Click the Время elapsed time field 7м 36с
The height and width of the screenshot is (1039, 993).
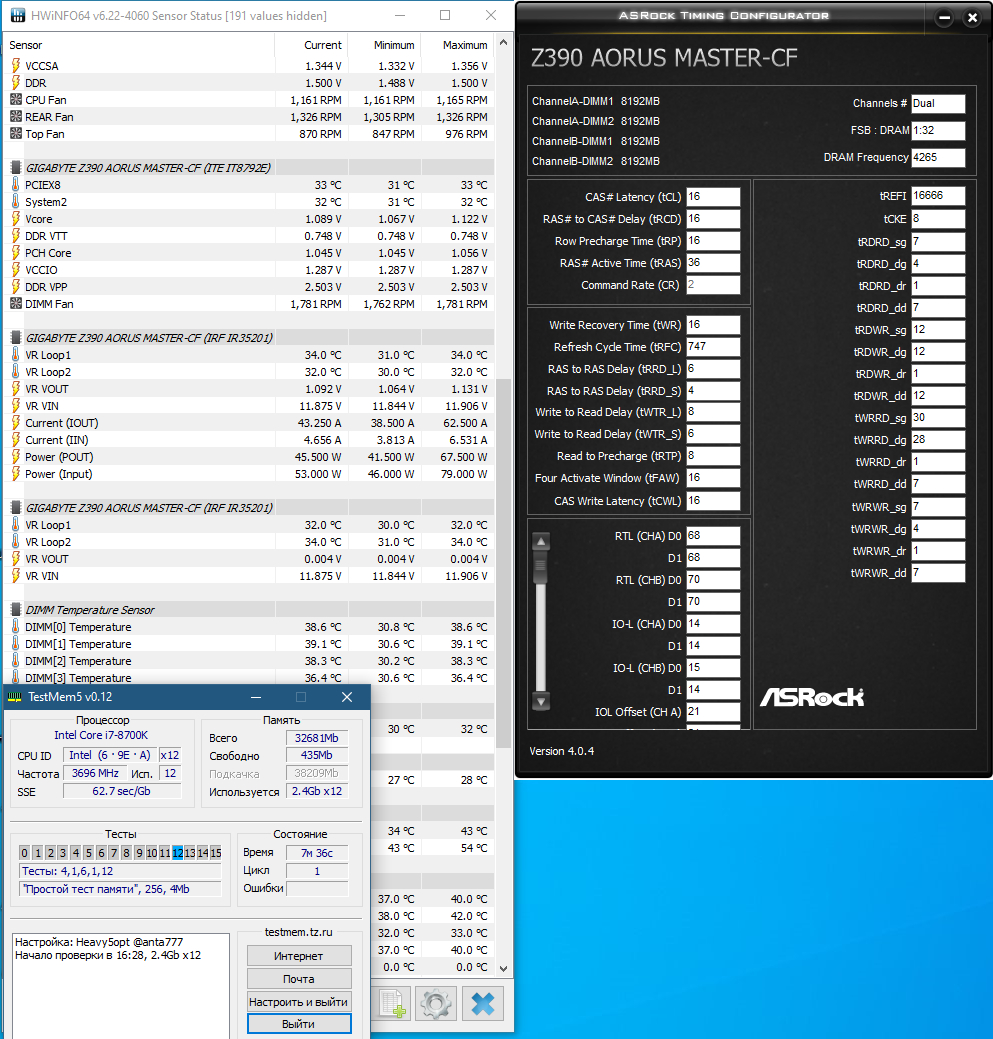click(317, 853)
